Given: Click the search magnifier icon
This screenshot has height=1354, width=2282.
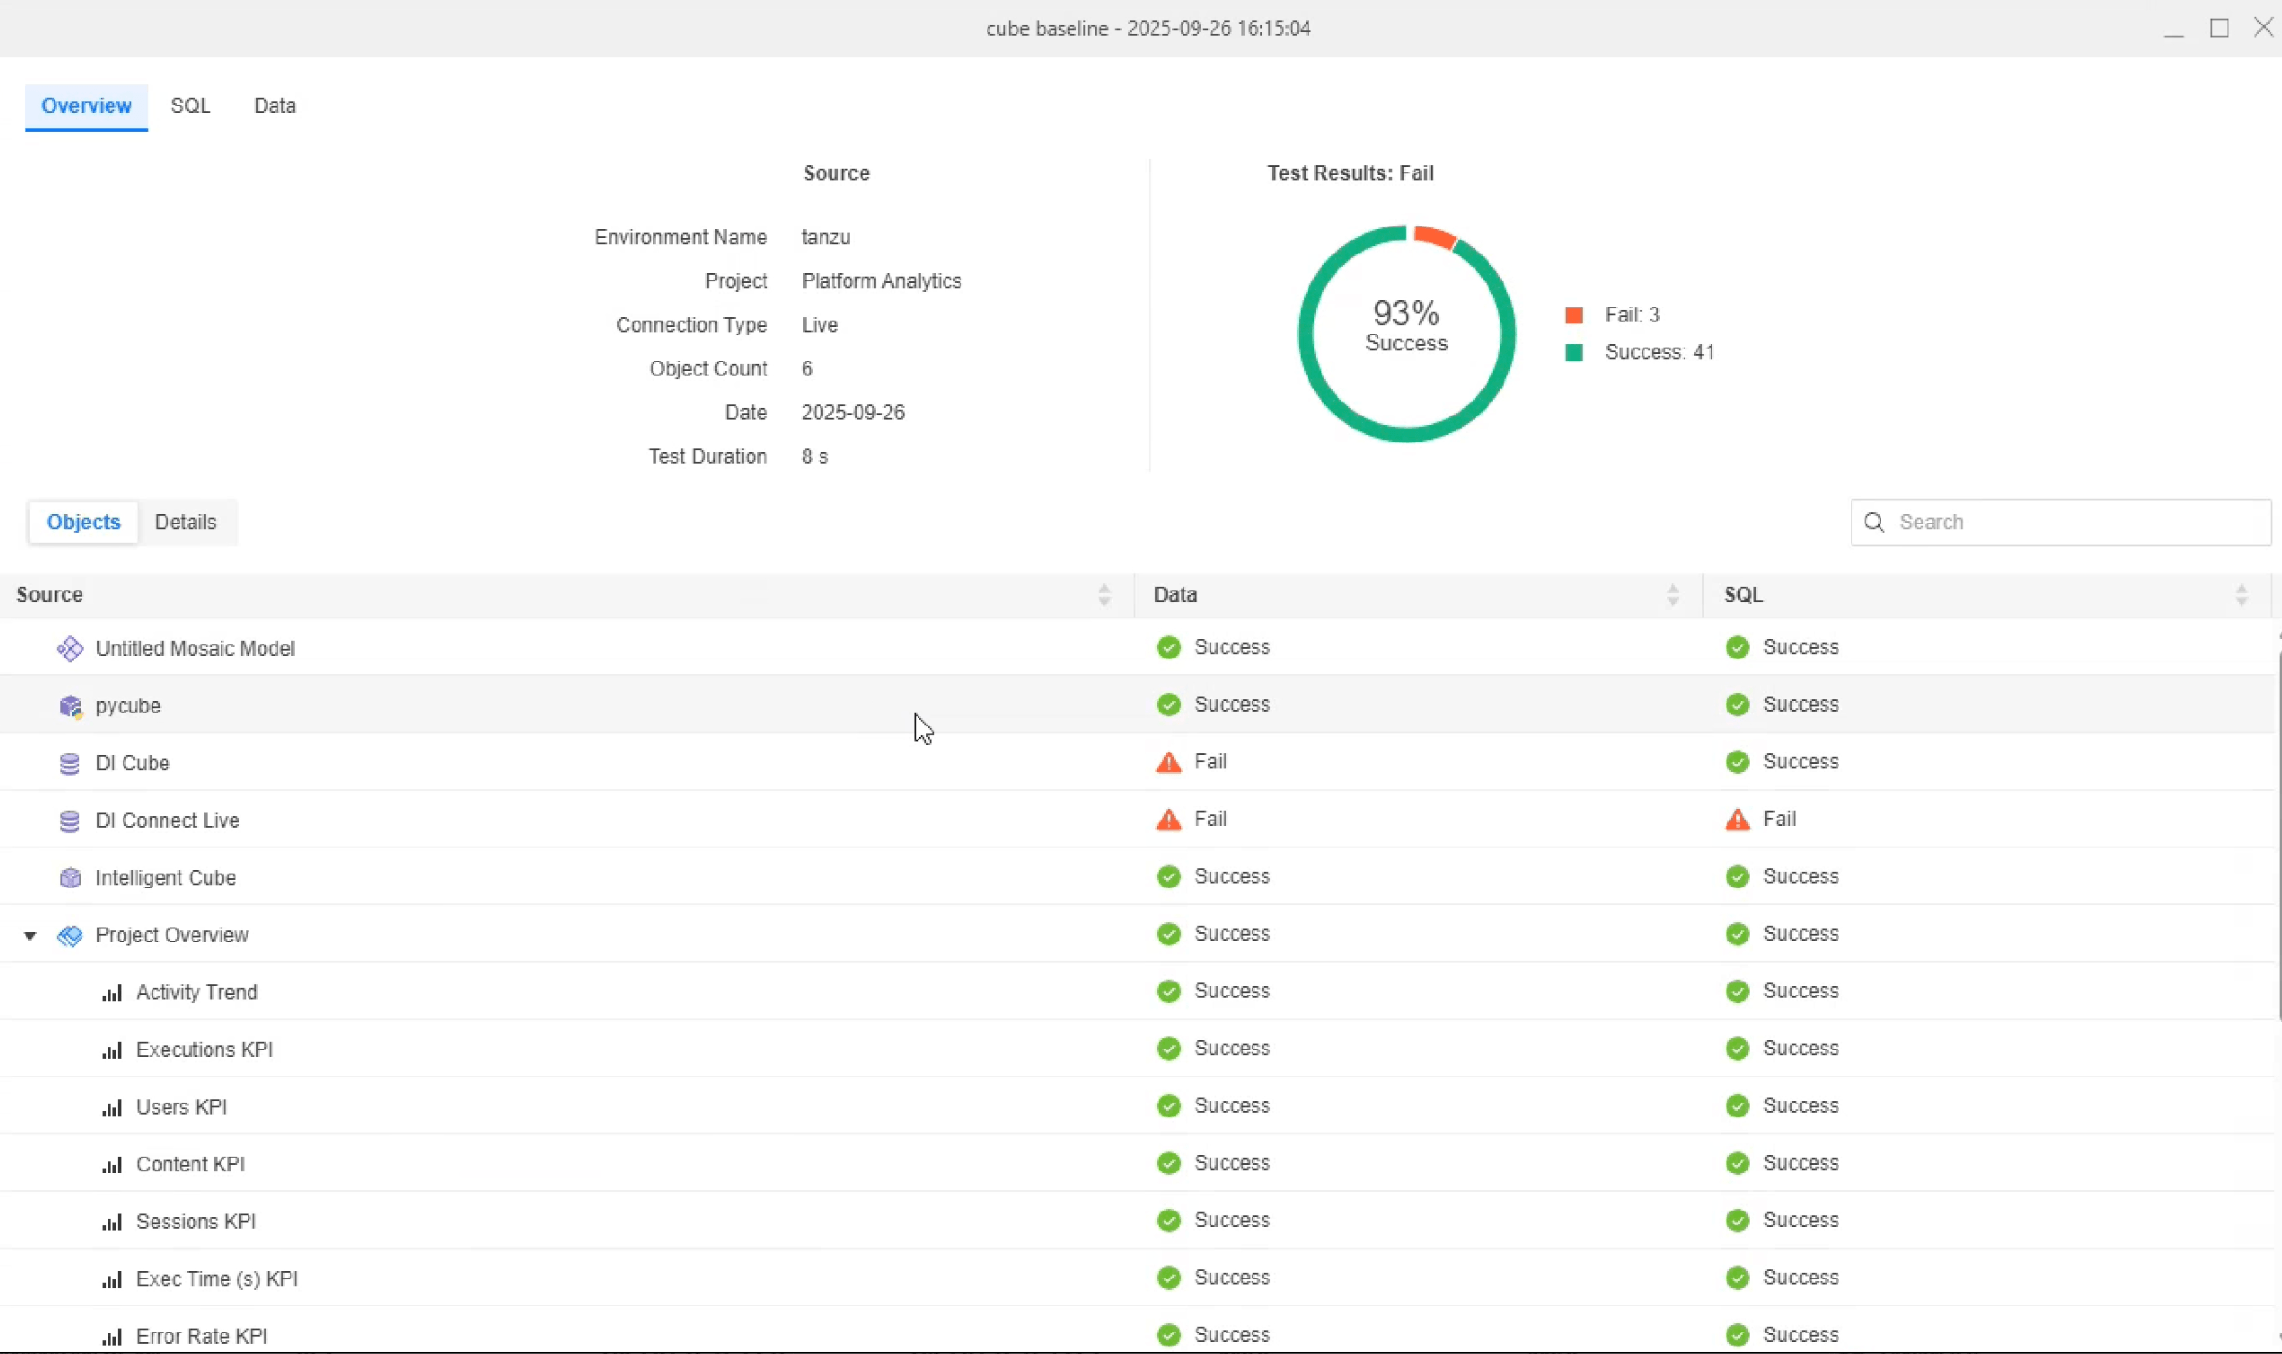Looking at the screenshot, I should (x=1874, y=522).
